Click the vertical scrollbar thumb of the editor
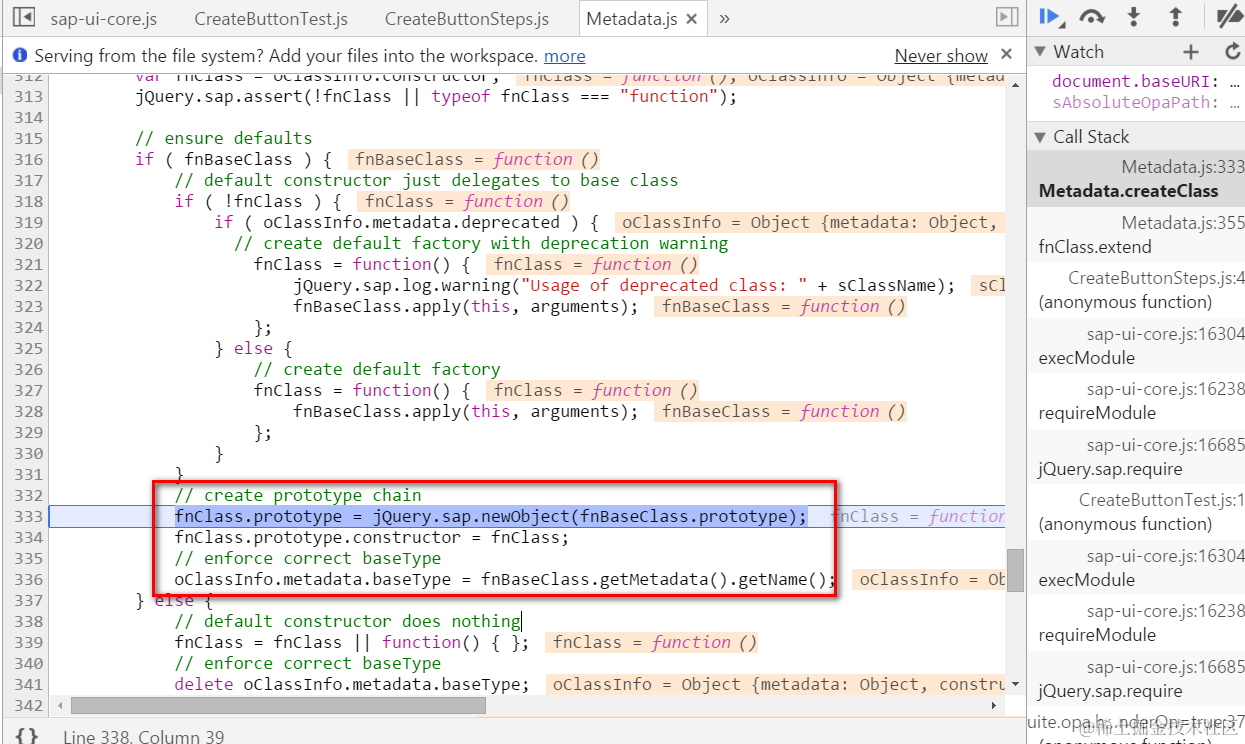1245x744 pixels. [x=1015, y=569]
